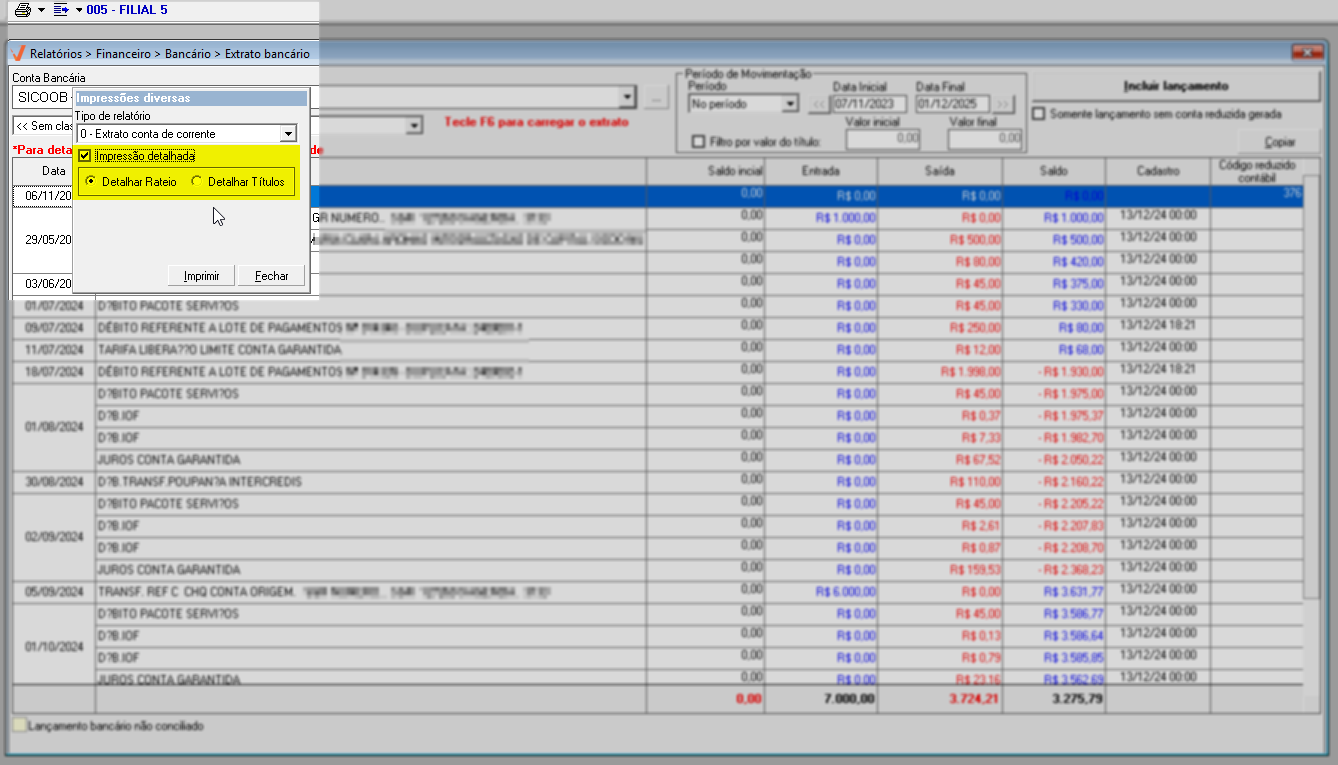
Task: Open the printer icon's dropdown arrow
Action: click(x=41, y=10)
